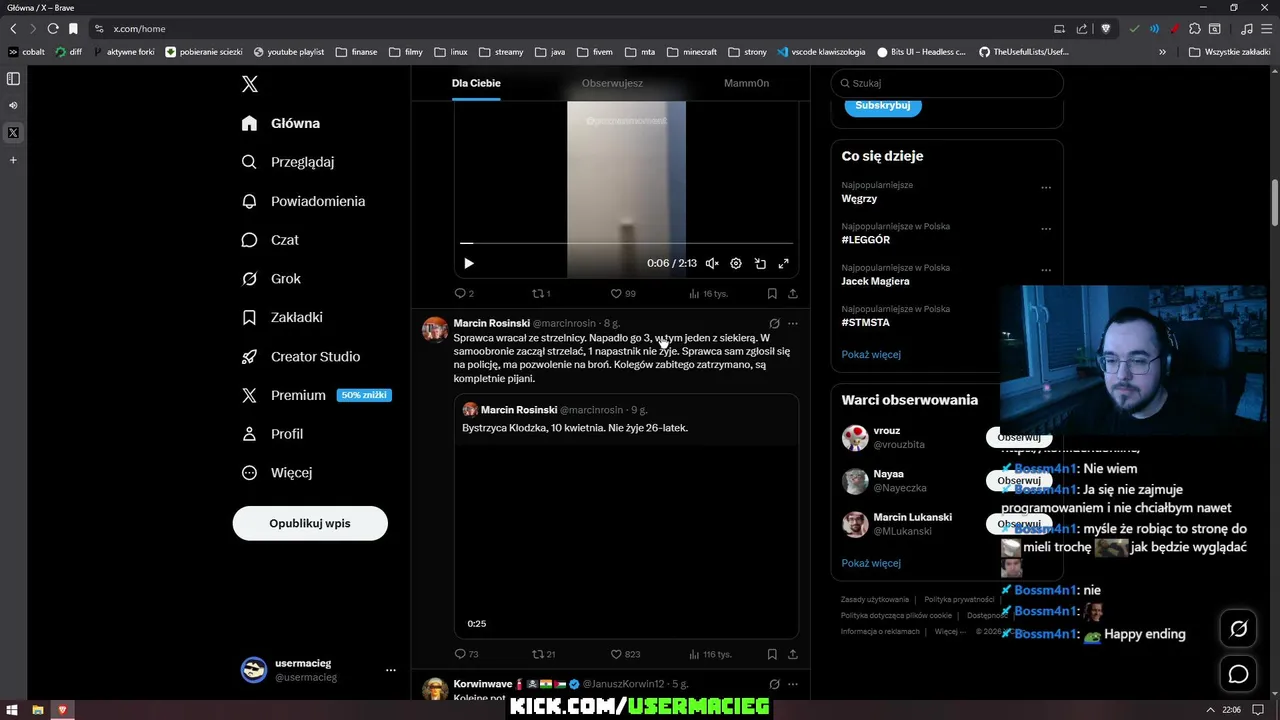This screenshot has height=720, width=1280.
Task: Like the post with 823 likes
Action: 625,654
